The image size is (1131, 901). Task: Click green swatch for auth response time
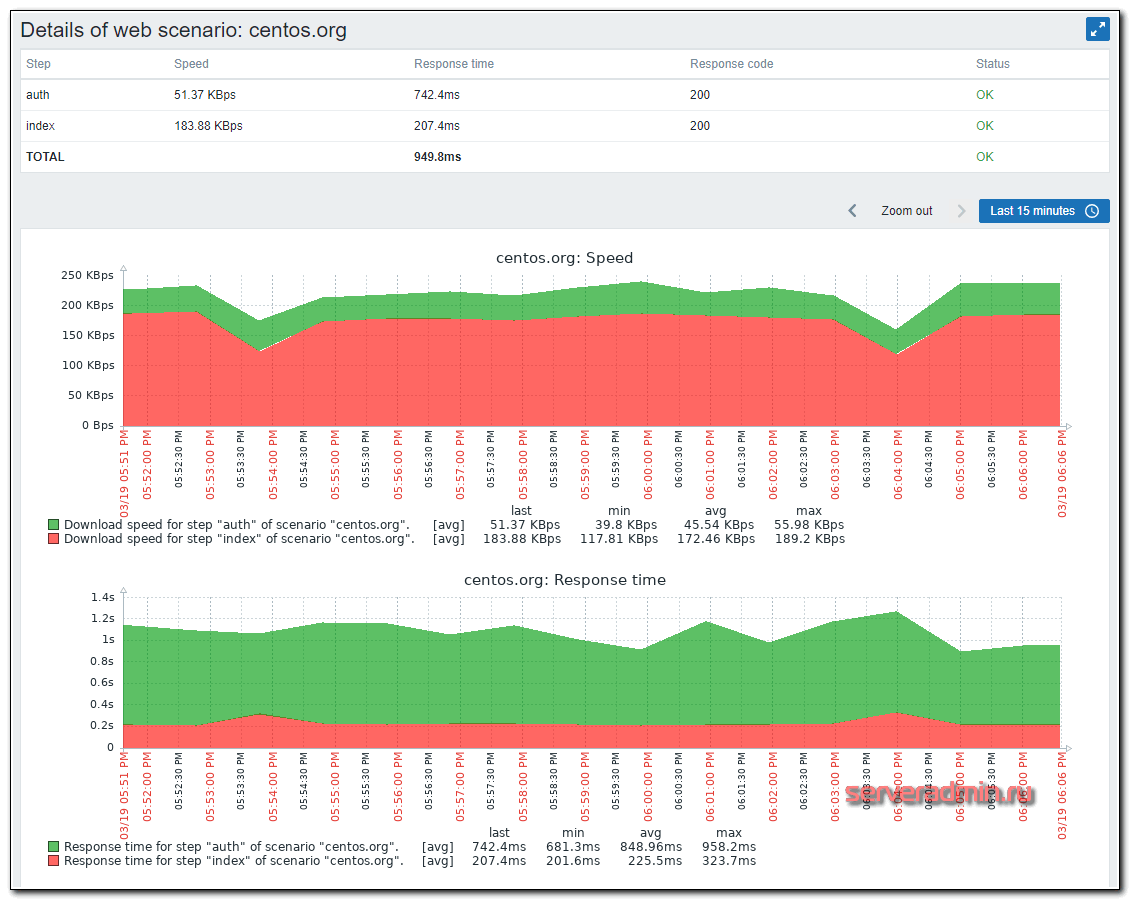[x=53, y=847]
